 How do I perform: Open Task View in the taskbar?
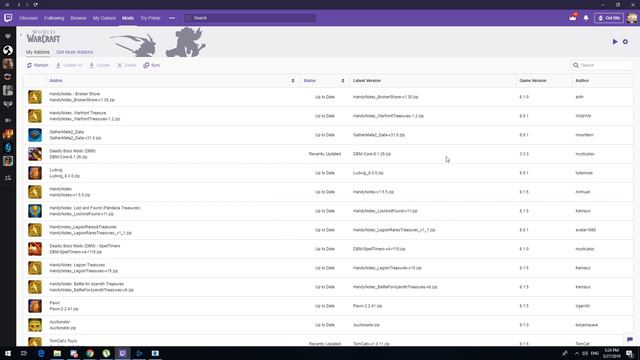tap(24, 353)
